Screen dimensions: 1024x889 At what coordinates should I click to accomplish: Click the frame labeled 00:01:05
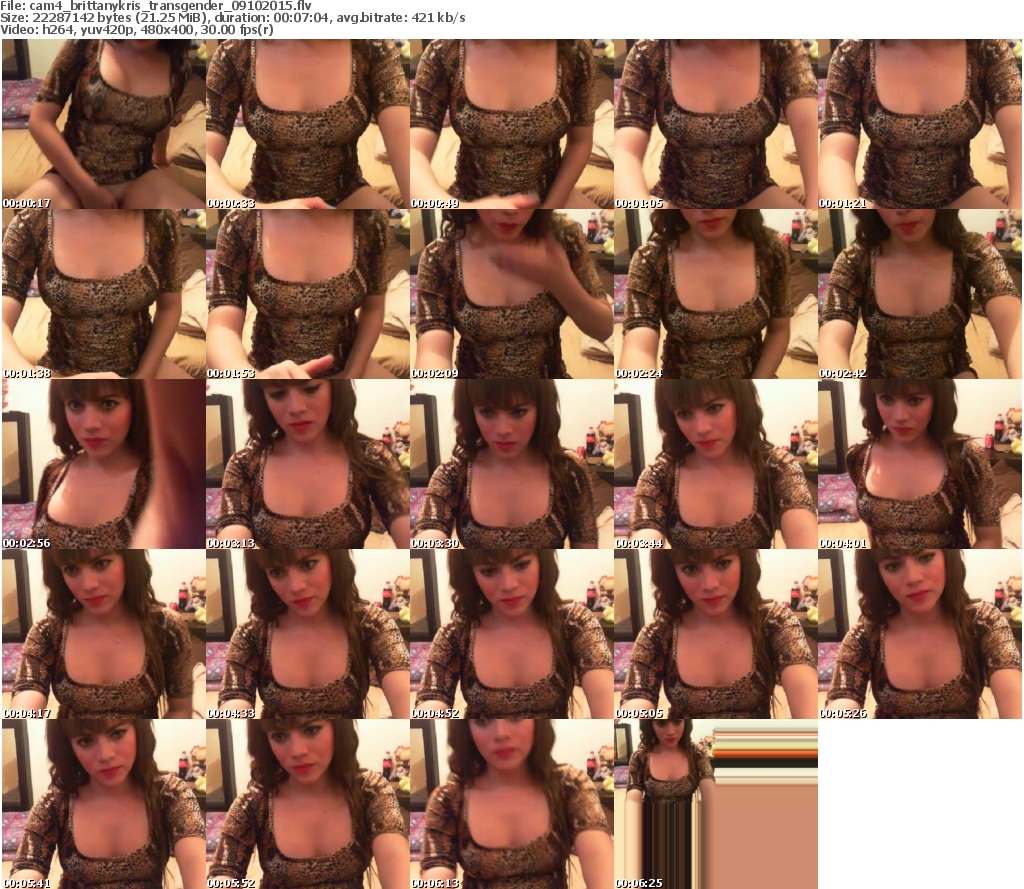[716, 124]
